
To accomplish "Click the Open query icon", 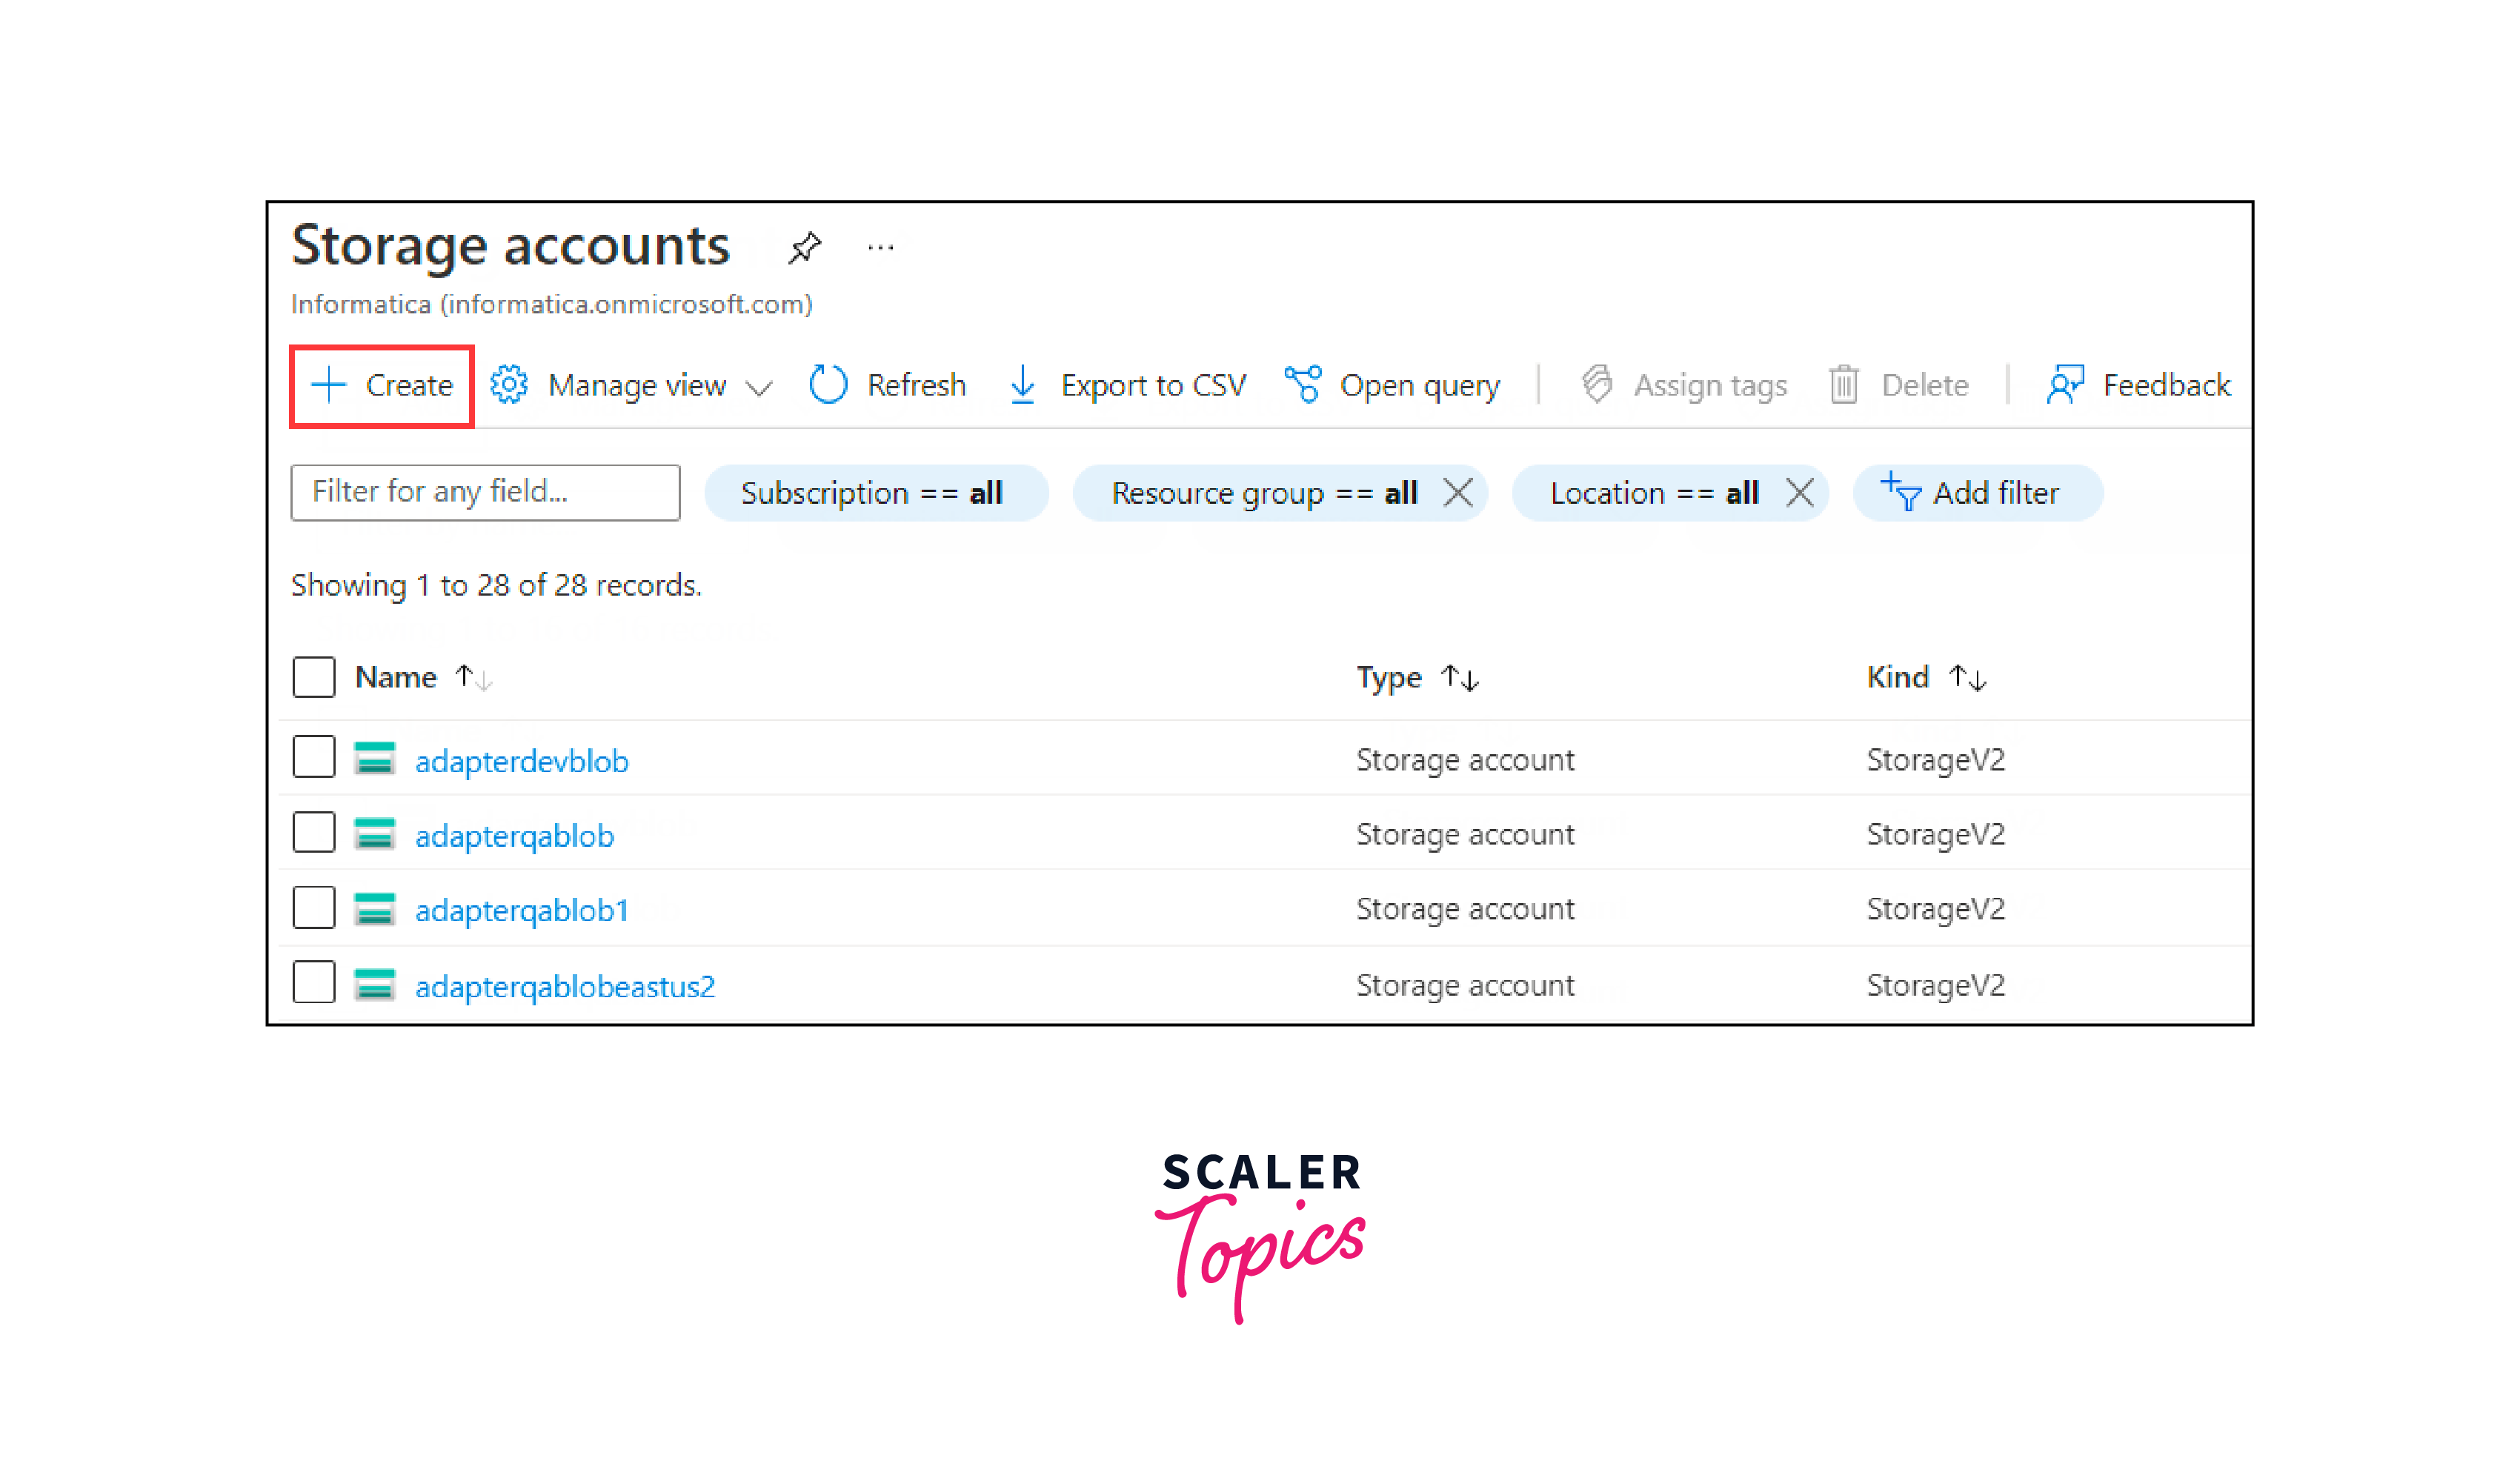I will coord(1303,385).
